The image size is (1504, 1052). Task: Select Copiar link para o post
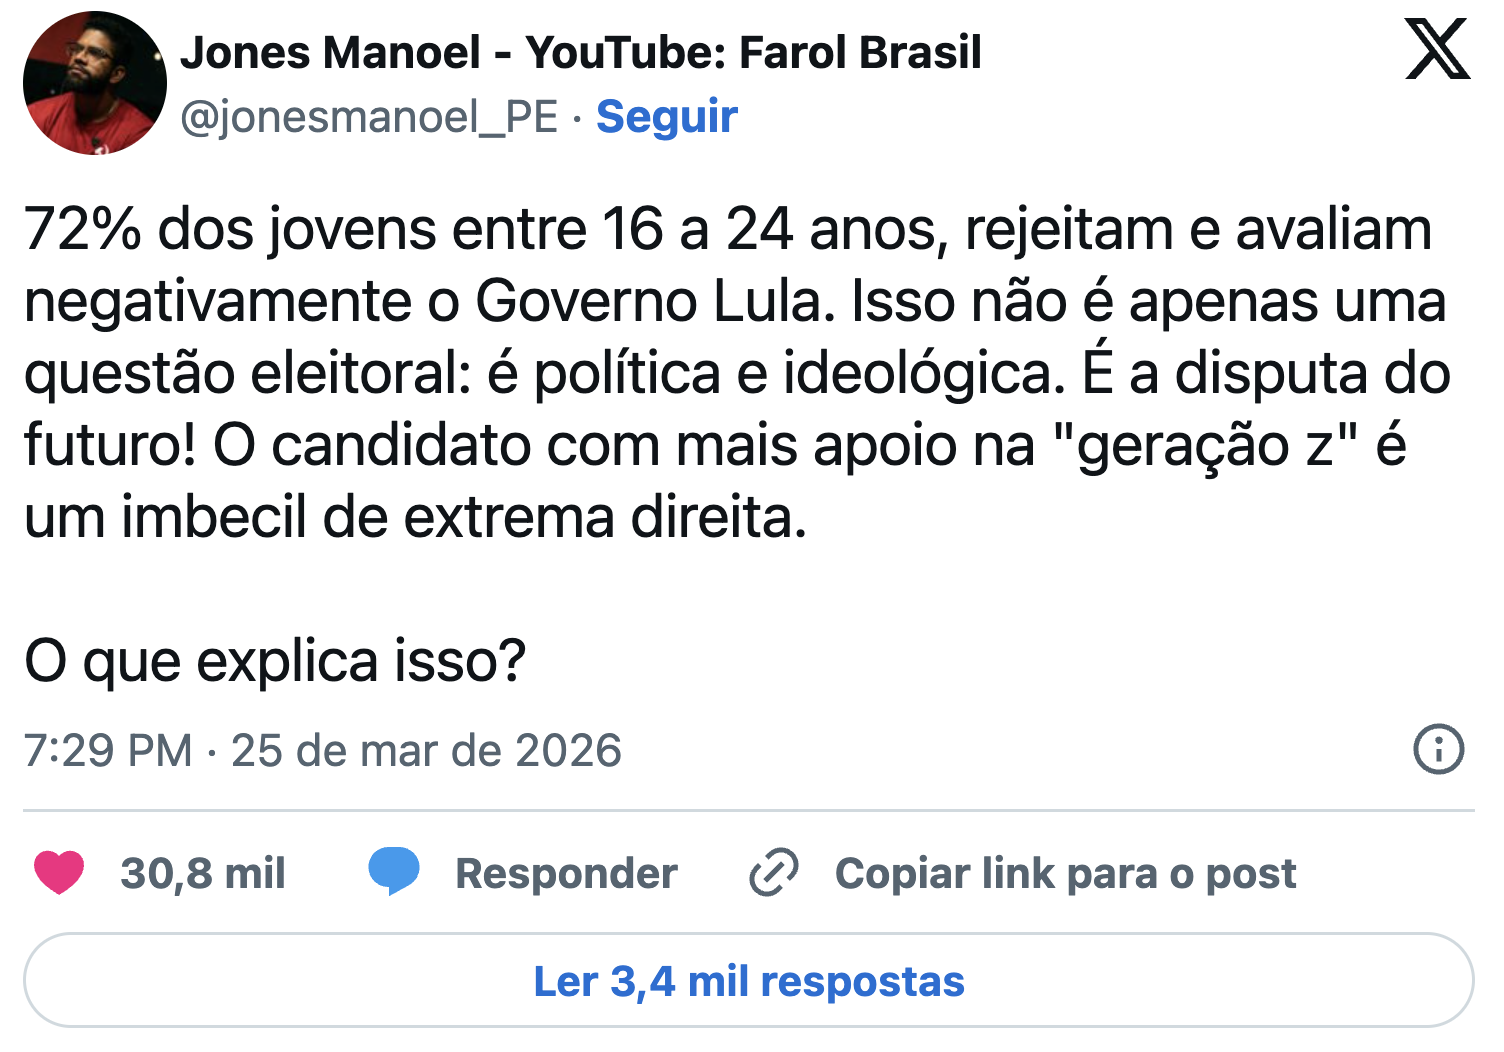(1065, 873)
